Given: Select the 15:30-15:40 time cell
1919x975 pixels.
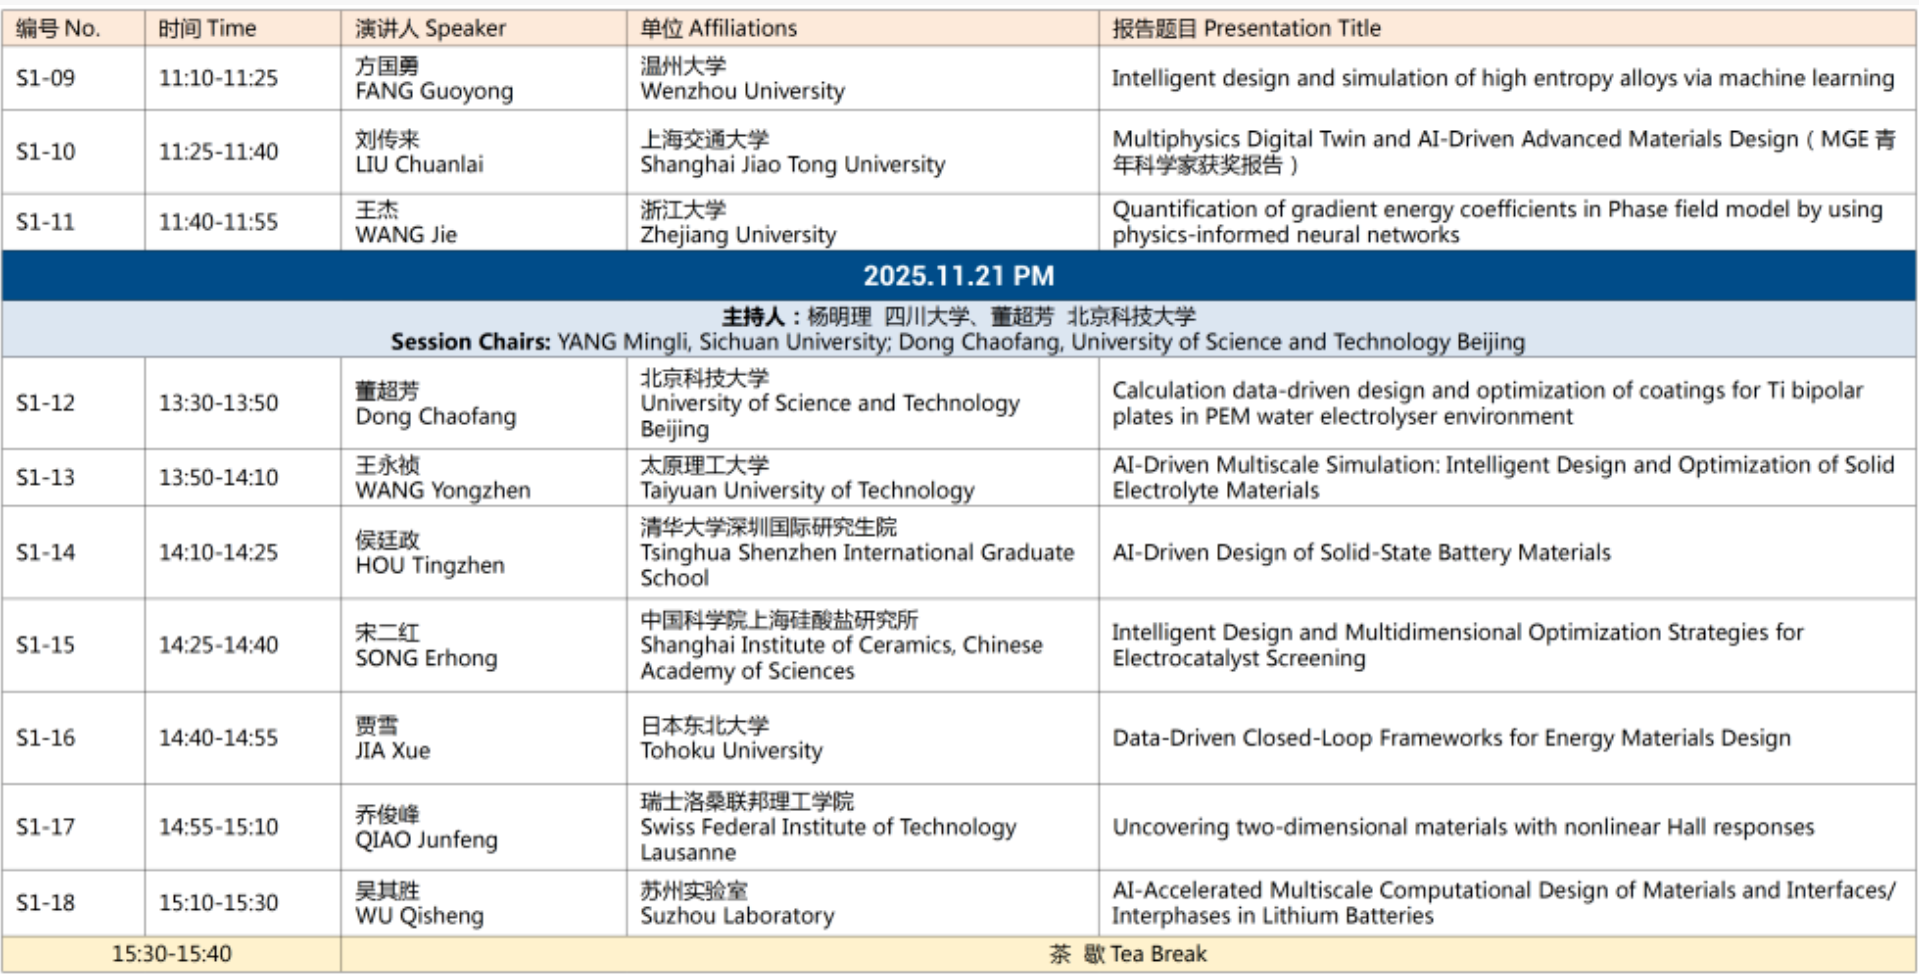Looking at the screenshot, I should [x=171, y=954].
